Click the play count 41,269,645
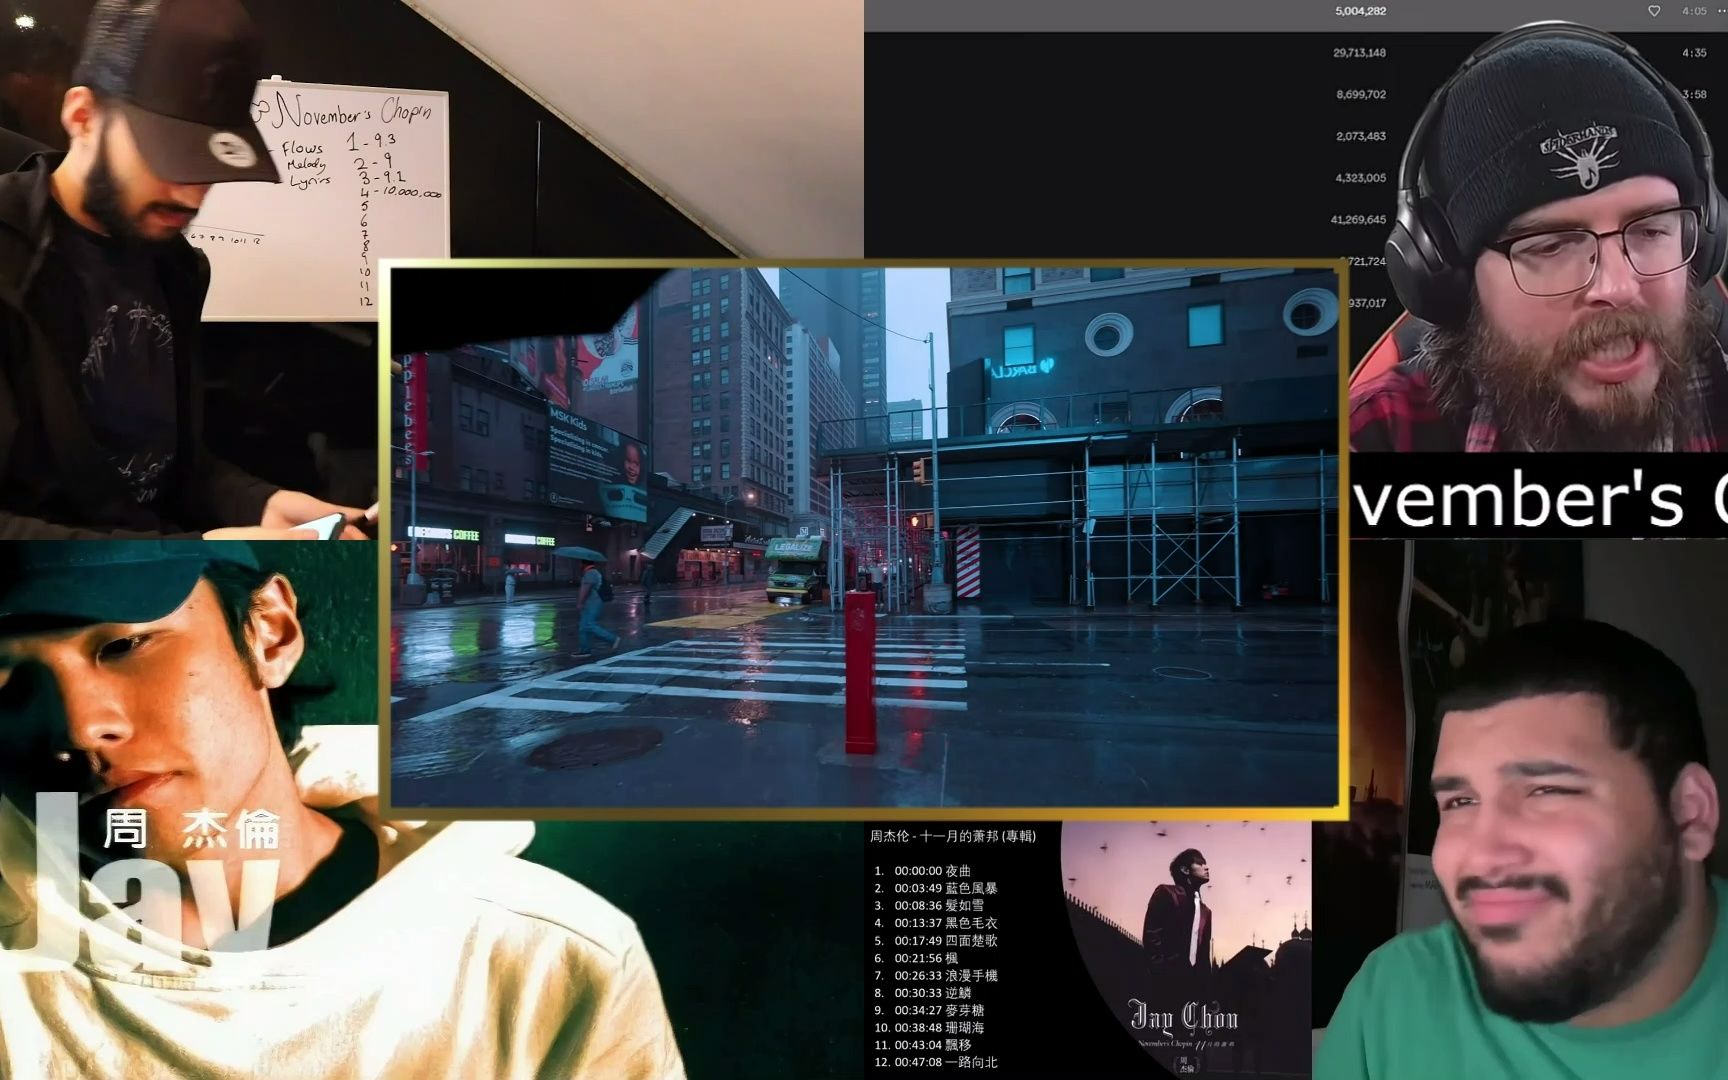1728x1080 pixels. (x=1359, y=220)
